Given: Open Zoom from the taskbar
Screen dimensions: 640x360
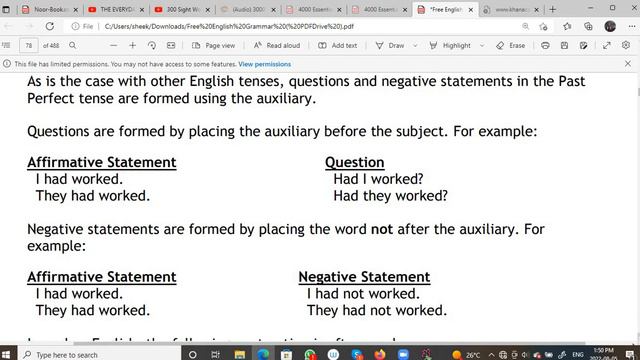Looking at the screenshot, I should click(x=403, y=354).
